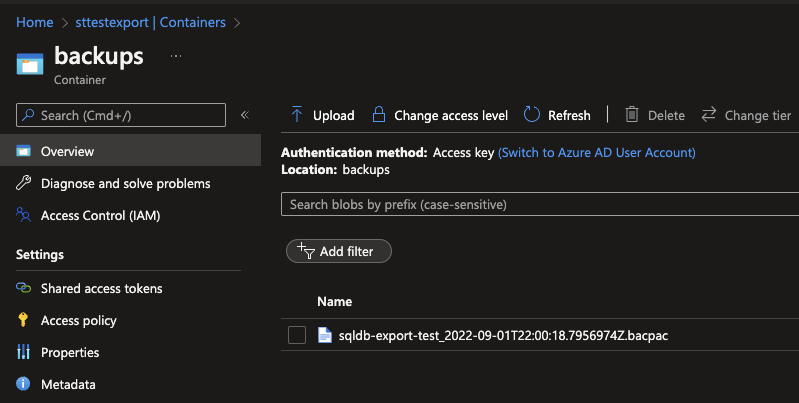This screenshot has width=799, height=403.
Task: Open Shared access tokens settings
Action: pos(101,288)
